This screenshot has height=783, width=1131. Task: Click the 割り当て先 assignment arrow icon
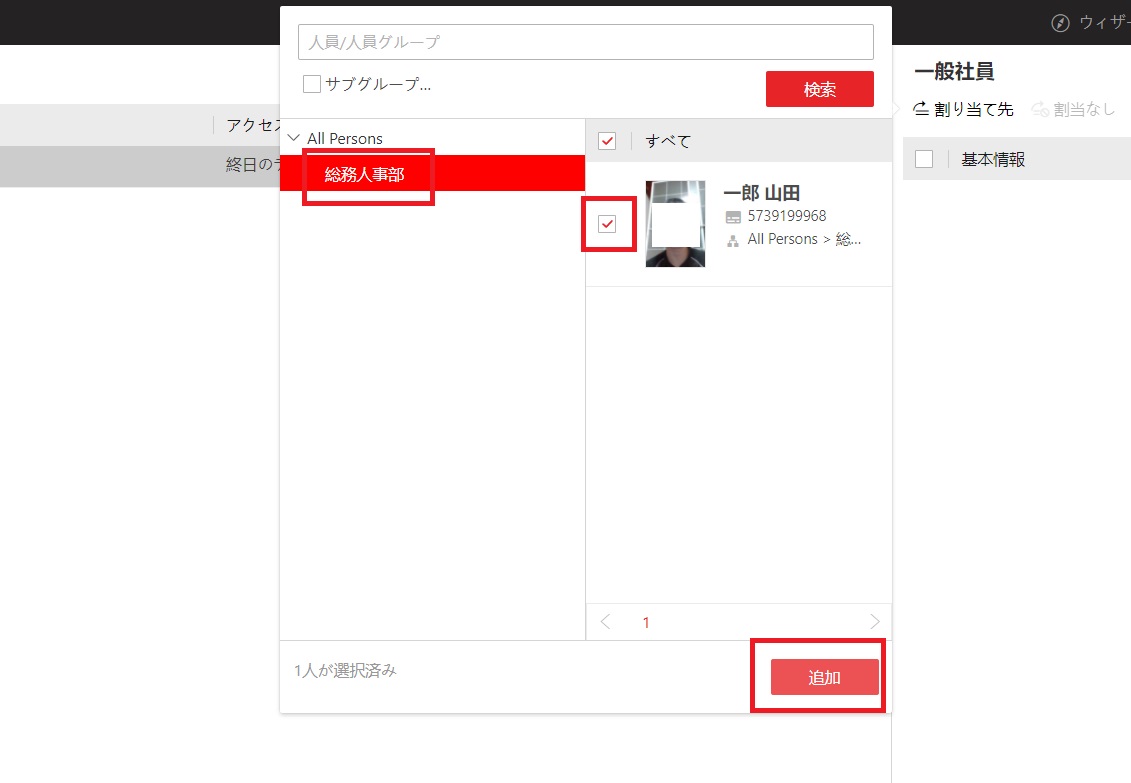[922, 109]
